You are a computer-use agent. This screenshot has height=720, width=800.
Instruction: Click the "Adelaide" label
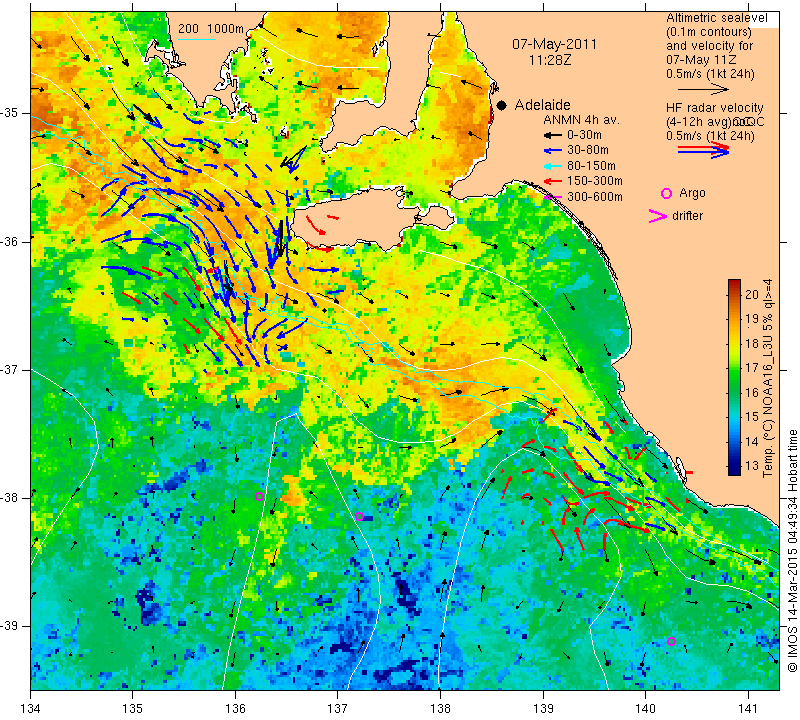(542, 105)
